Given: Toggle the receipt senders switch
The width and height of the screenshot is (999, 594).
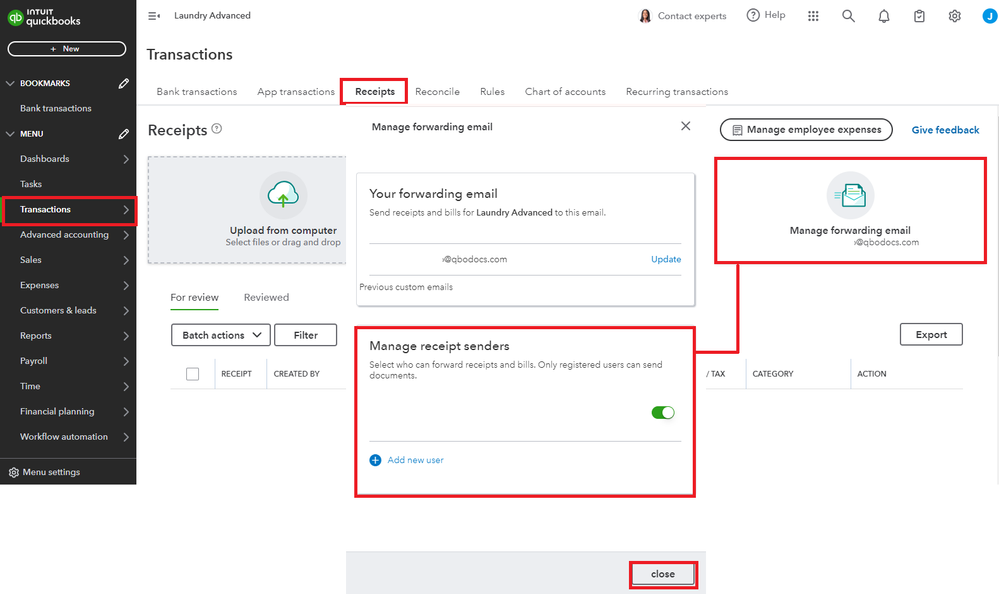Looking at the screenshot, I should 663,412.
